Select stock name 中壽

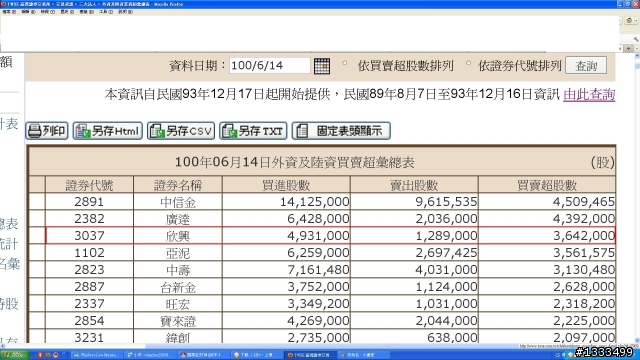point(178,270)
